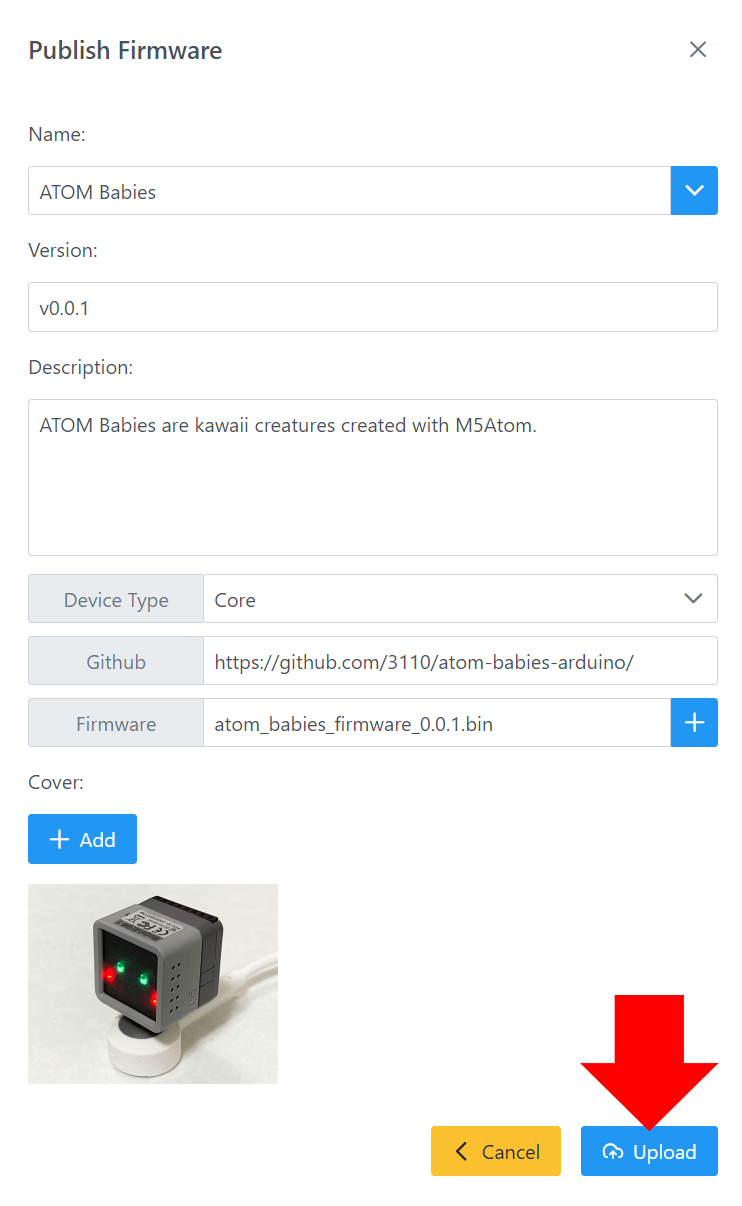Open the Name dropdown arrow

tap(694, 190)
